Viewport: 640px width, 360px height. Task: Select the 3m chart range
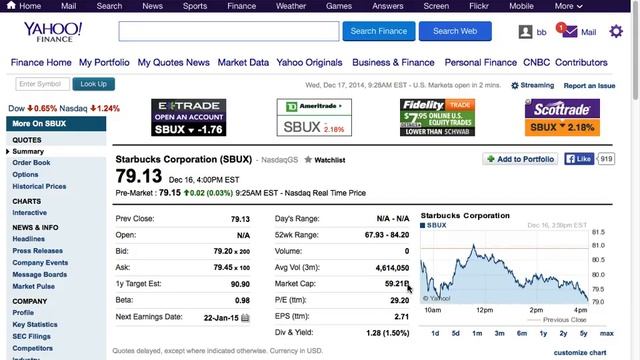point(500,333)
